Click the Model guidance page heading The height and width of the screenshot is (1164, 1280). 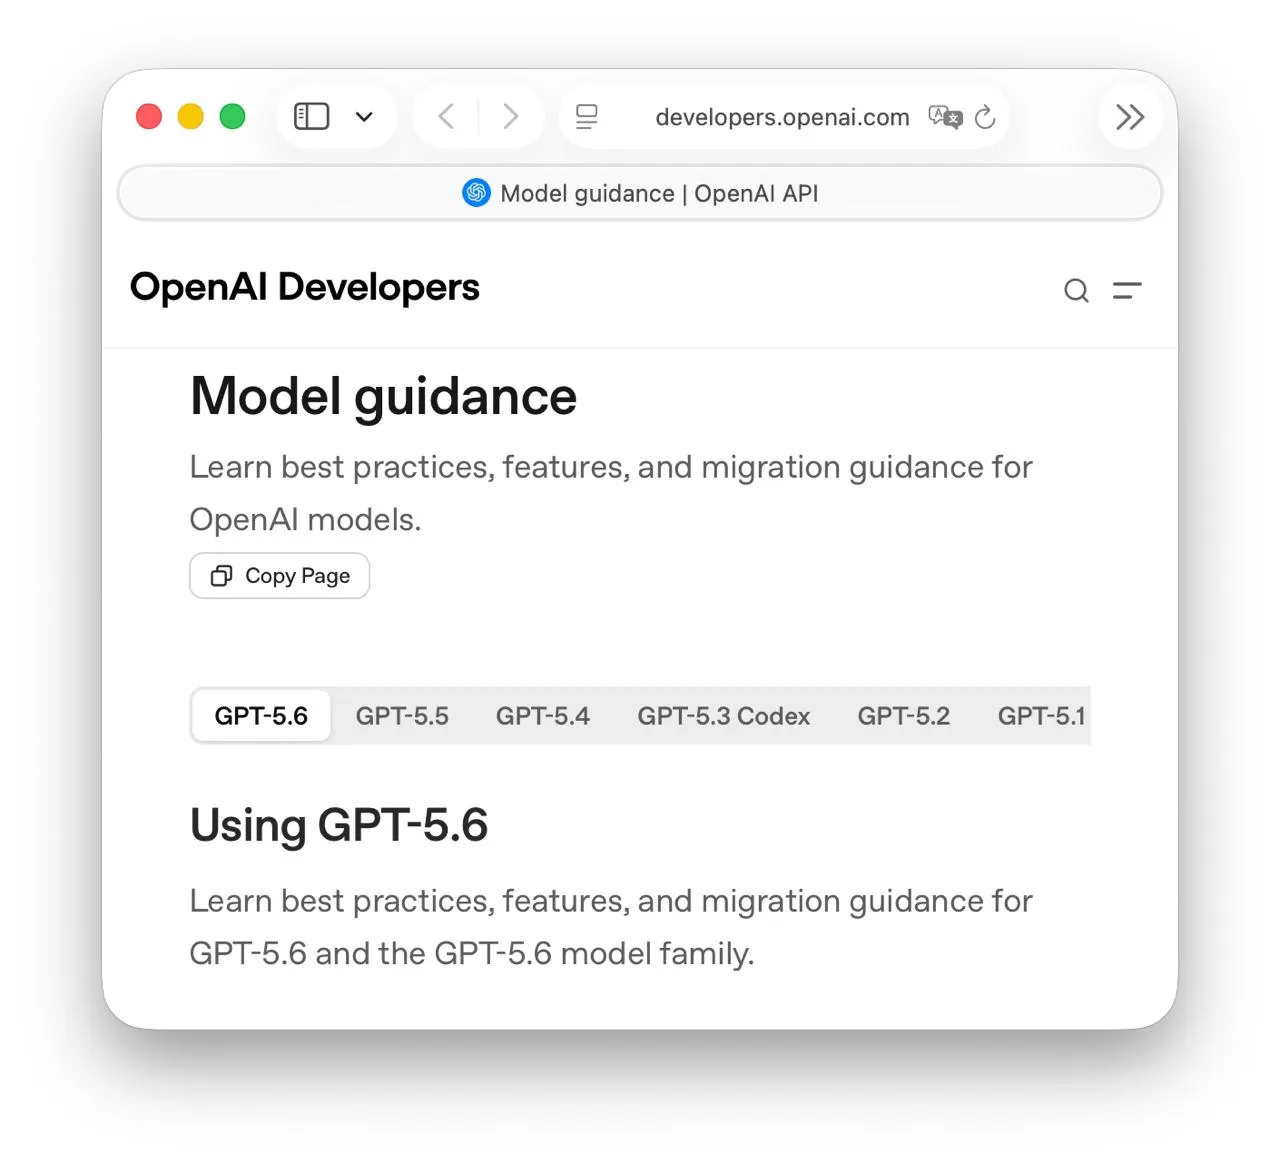click(384, 396)
